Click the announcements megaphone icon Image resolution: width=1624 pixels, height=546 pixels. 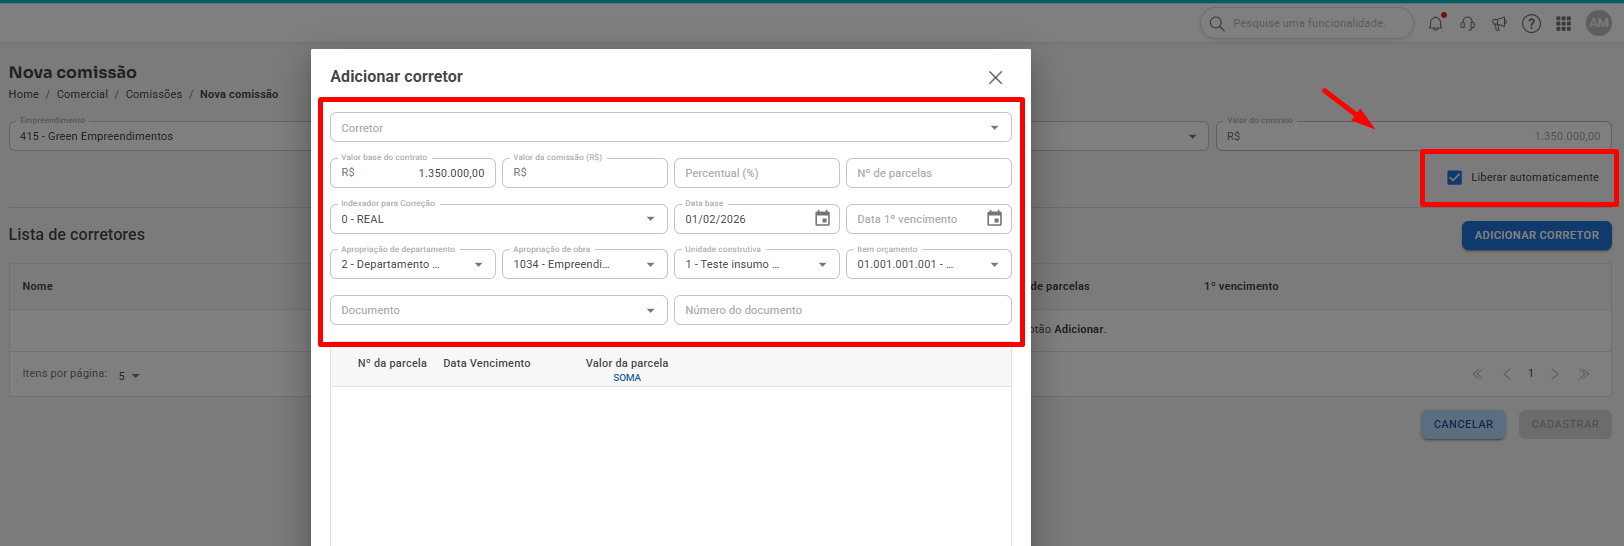pyautogui.click(x=1499, y=23)
